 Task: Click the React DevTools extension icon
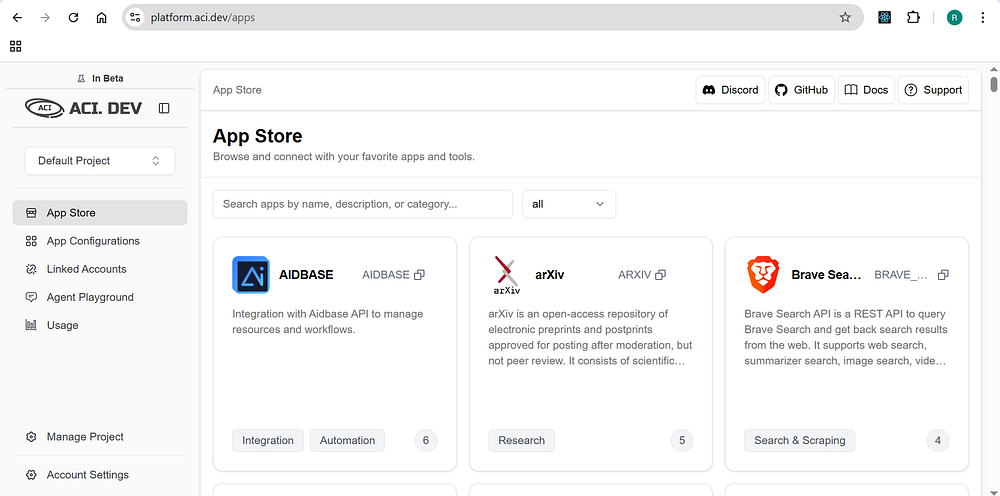click(884, 17)
